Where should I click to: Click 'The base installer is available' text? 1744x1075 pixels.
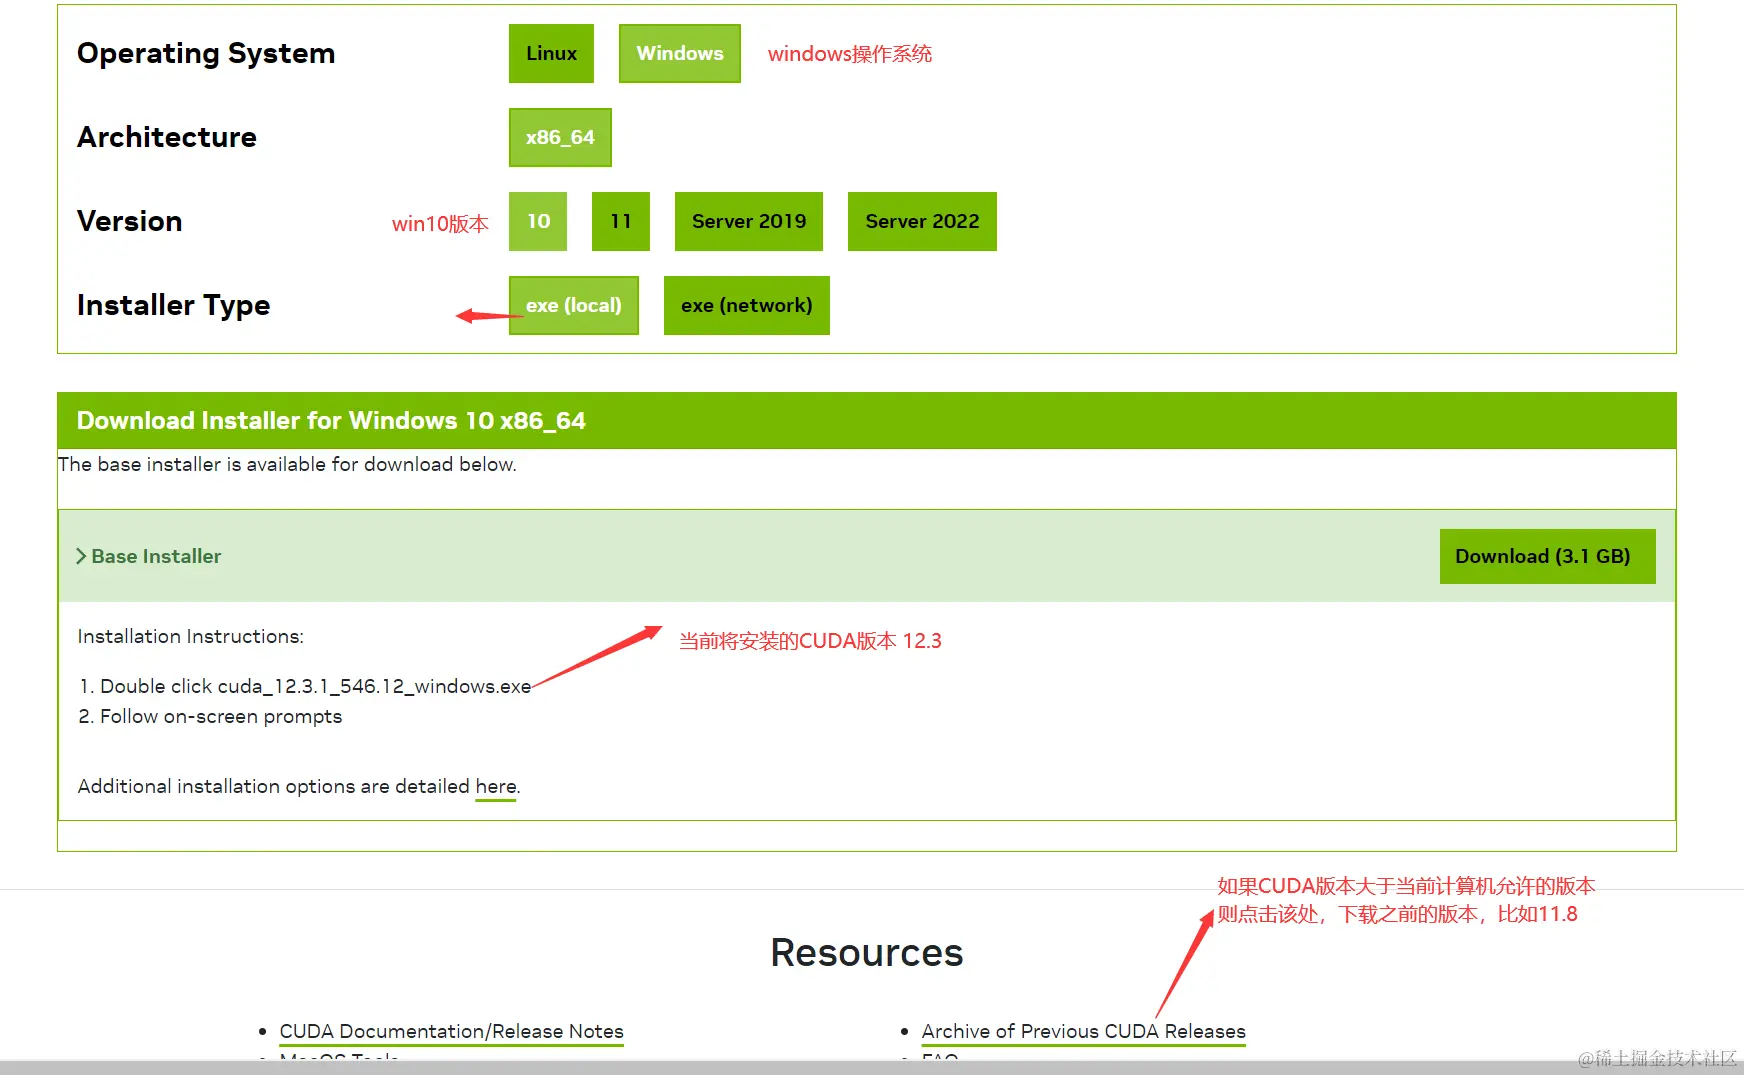(287, 465)
